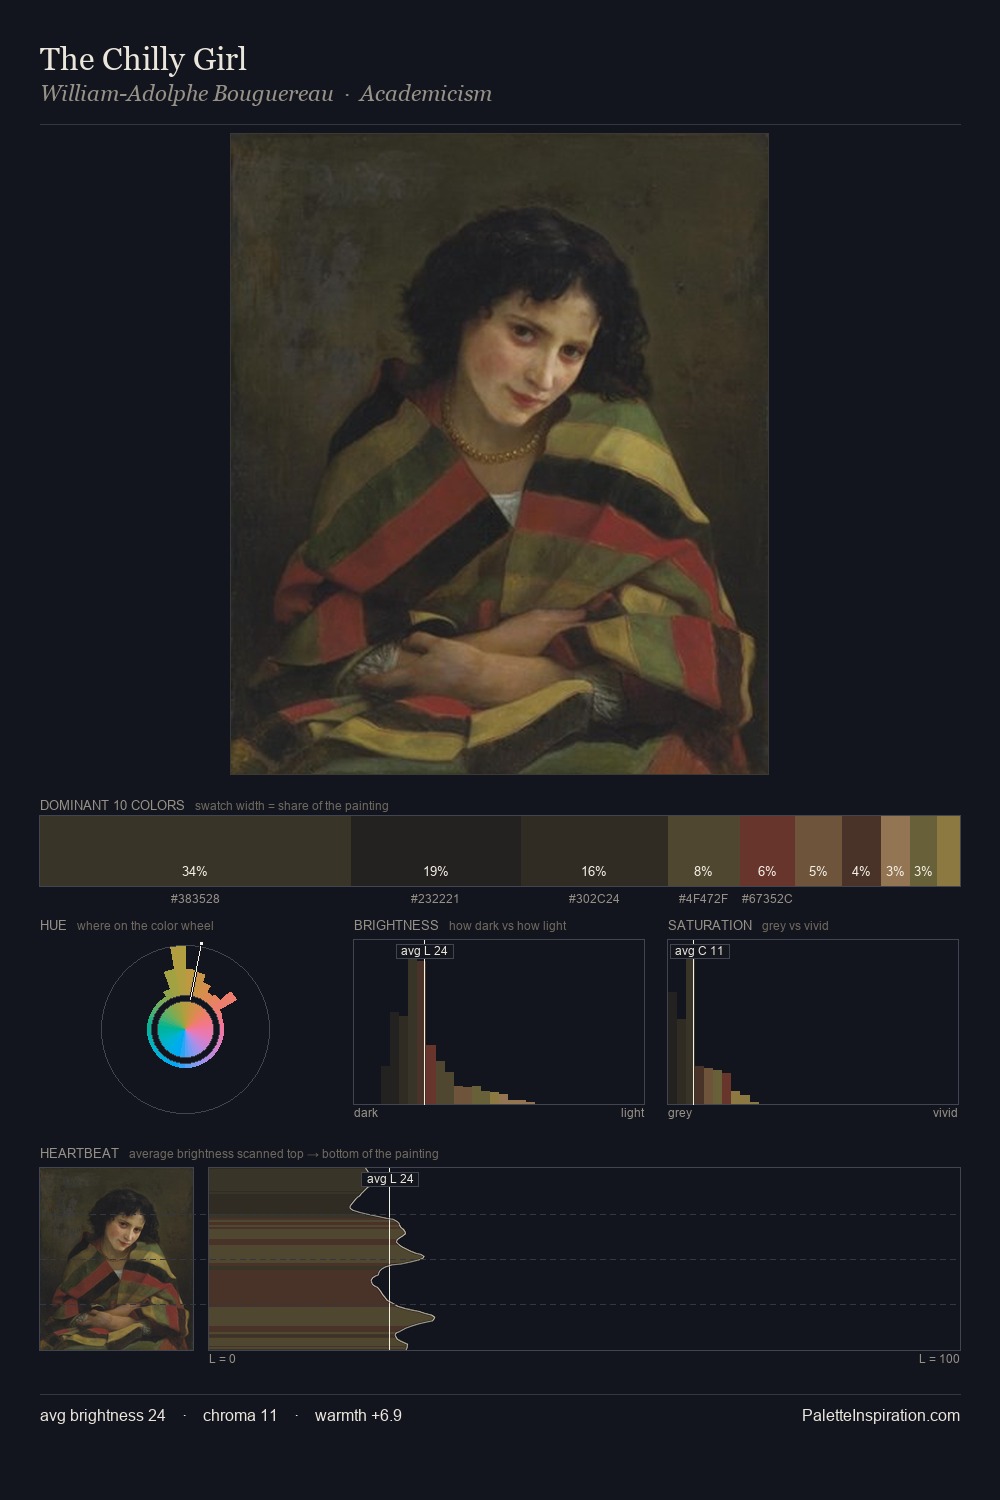Image resolution: width=1000 pixels, height=1500 pixels.
Task: Click the 34% dominant color swatch
Action: (x=195, y=851)
